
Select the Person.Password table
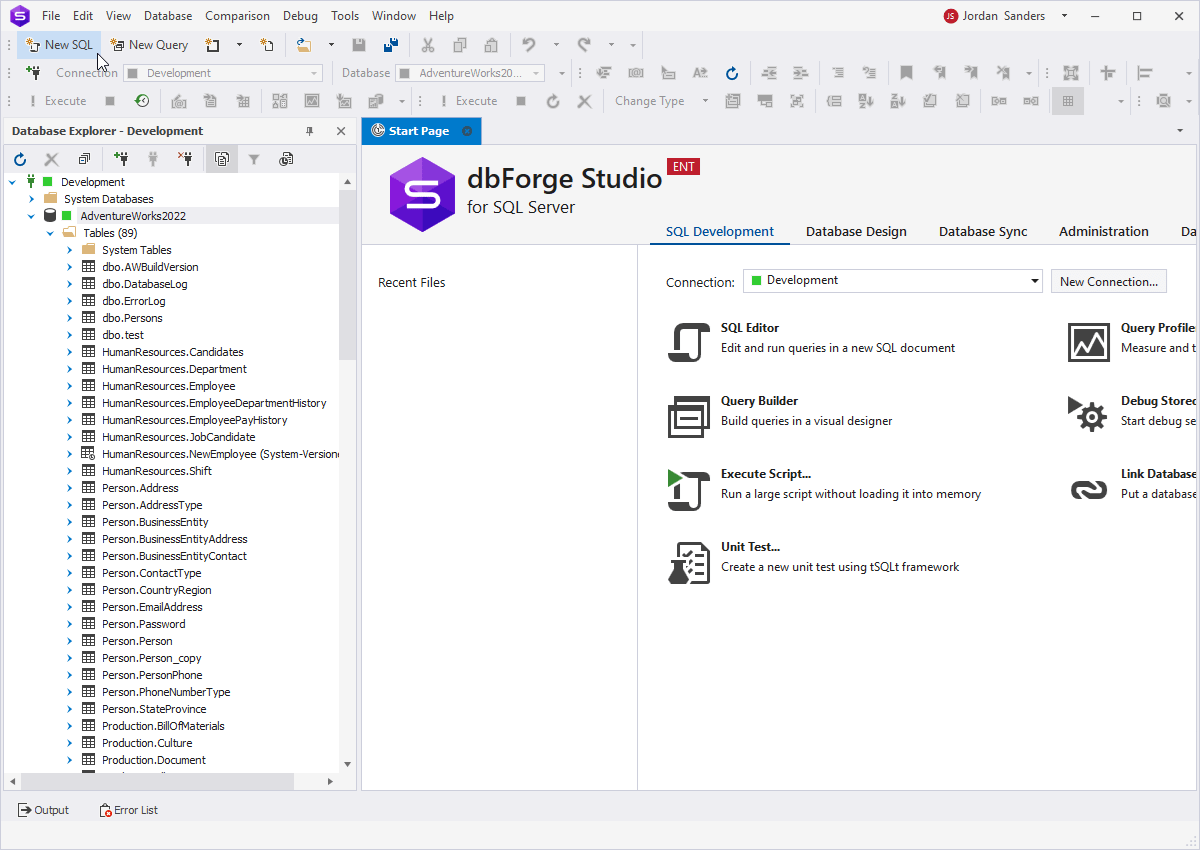(143, 624)
